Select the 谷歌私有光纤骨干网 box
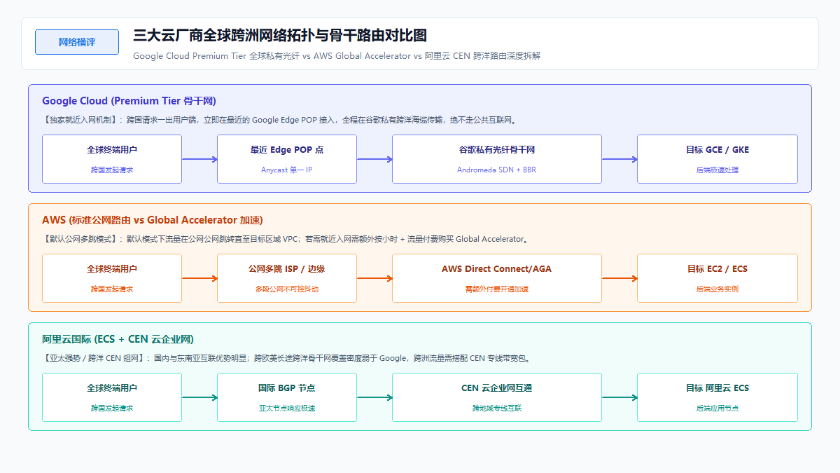 pyautogui.click(x=497, y=159)
